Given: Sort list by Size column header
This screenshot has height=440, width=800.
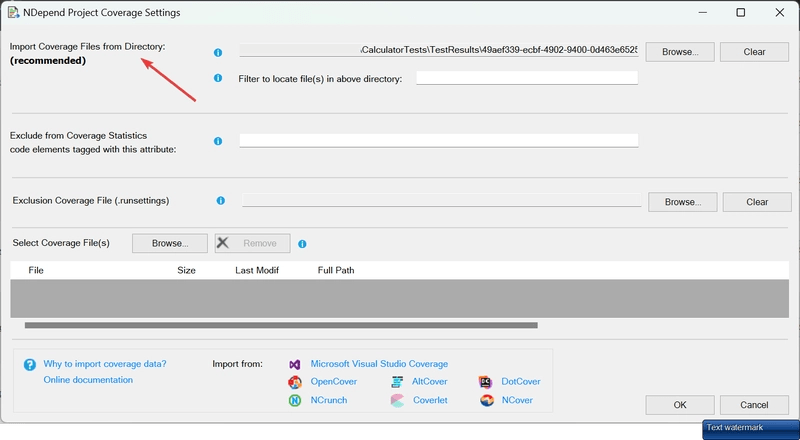Looking at the screenshot, I should coord(186,271).
